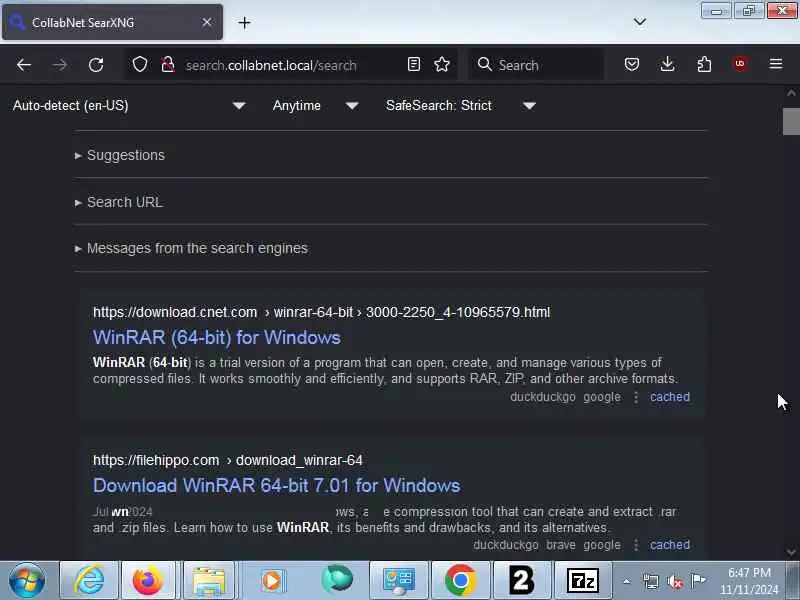Open cached link for the cnet result
Image resolution: width=800 pixels, height=600 pixels.
[x=669, y=397]
